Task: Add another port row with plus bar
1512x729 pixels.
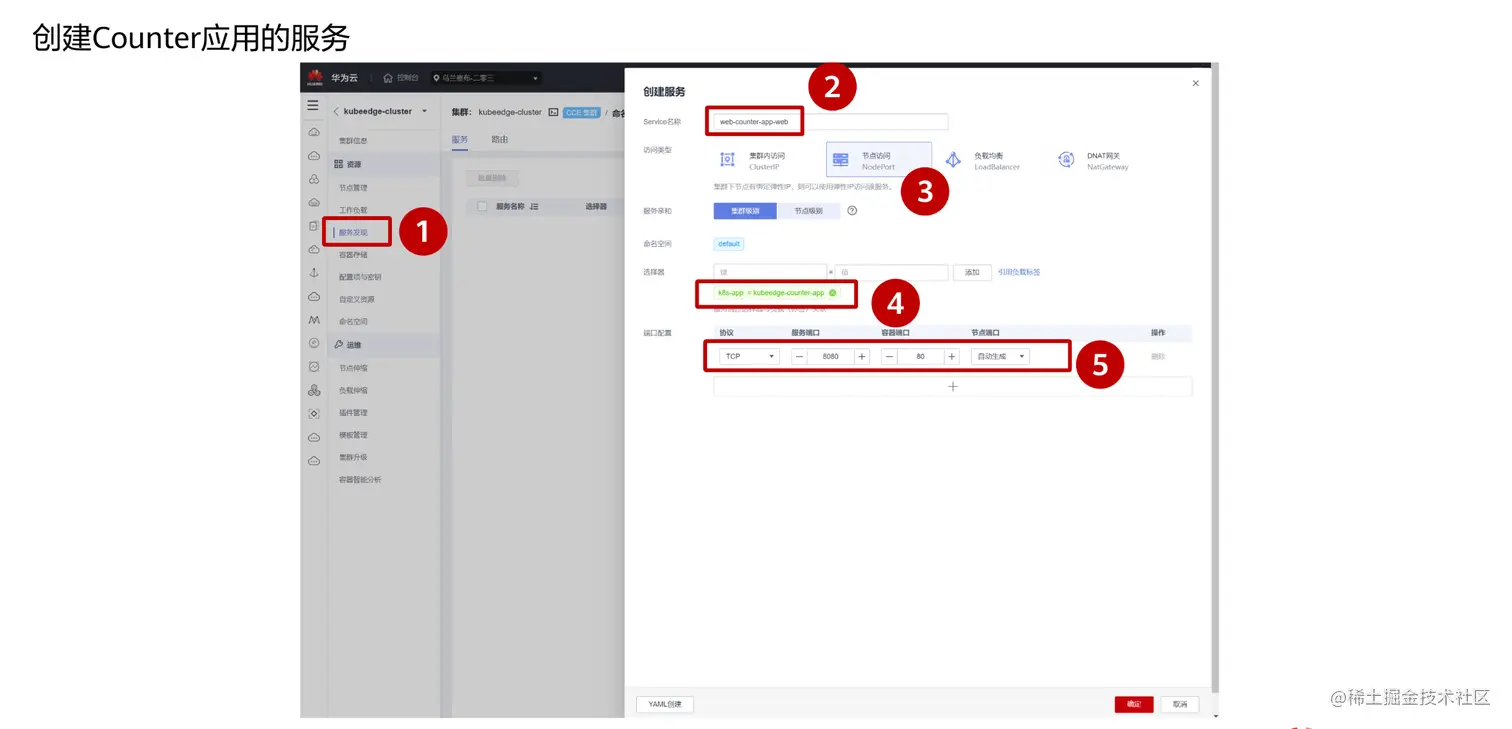Action: (952, 386)
